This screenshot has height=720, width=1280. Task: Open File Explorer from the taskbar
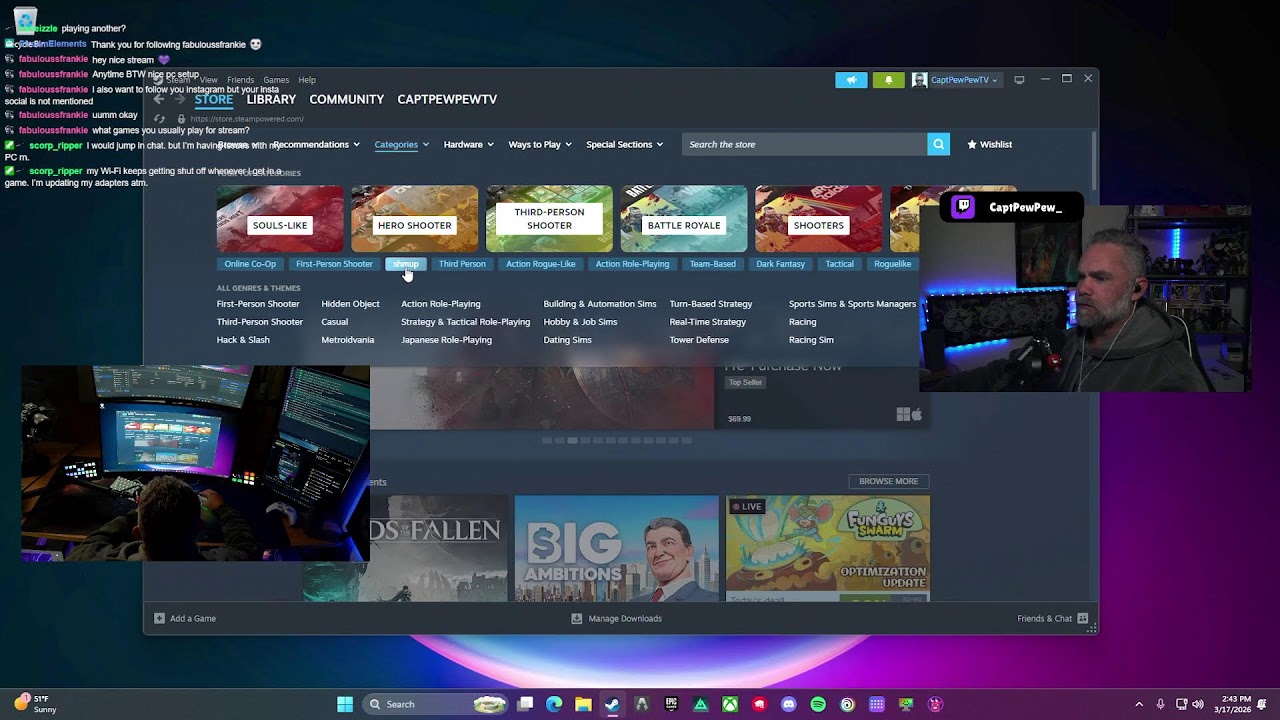click(x=583, y=704)
